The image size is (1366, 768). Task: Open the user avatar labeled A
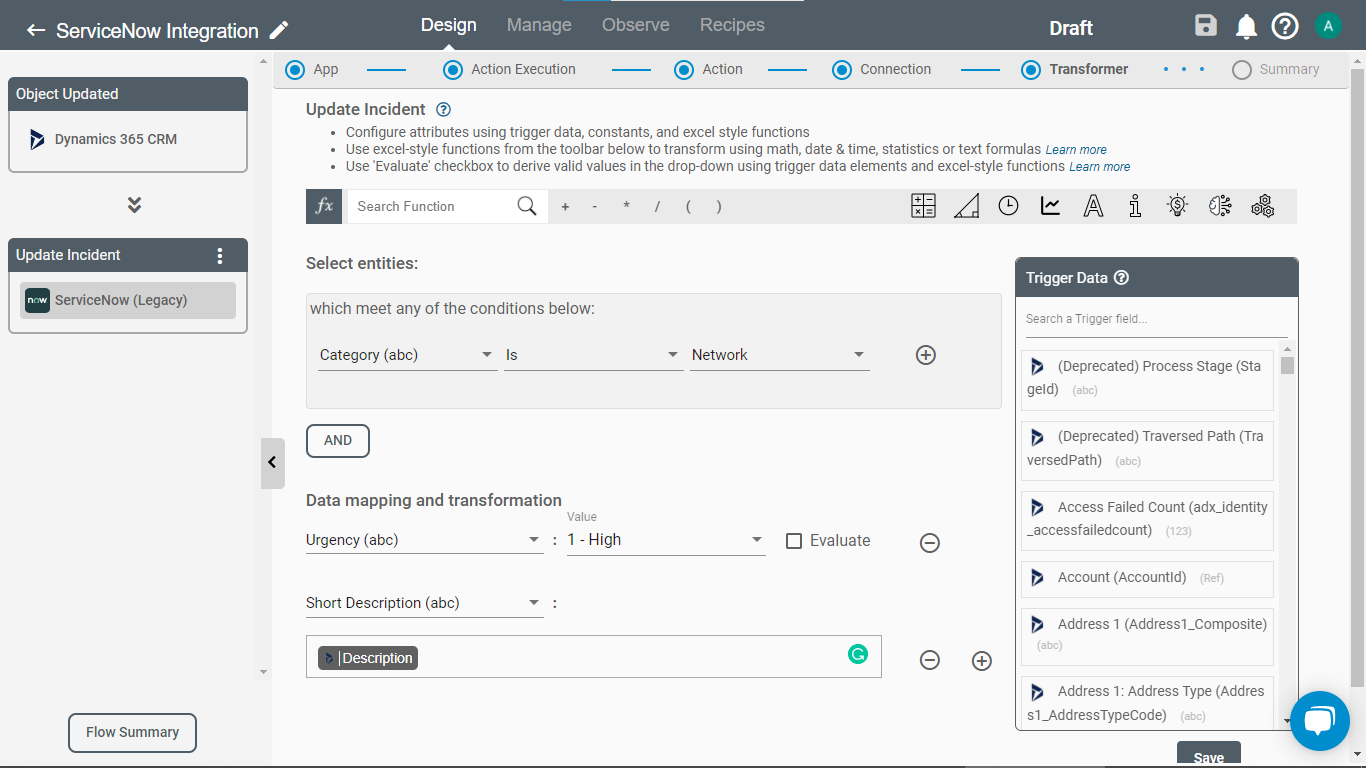pyautogui.click(x=1328, y=26)
